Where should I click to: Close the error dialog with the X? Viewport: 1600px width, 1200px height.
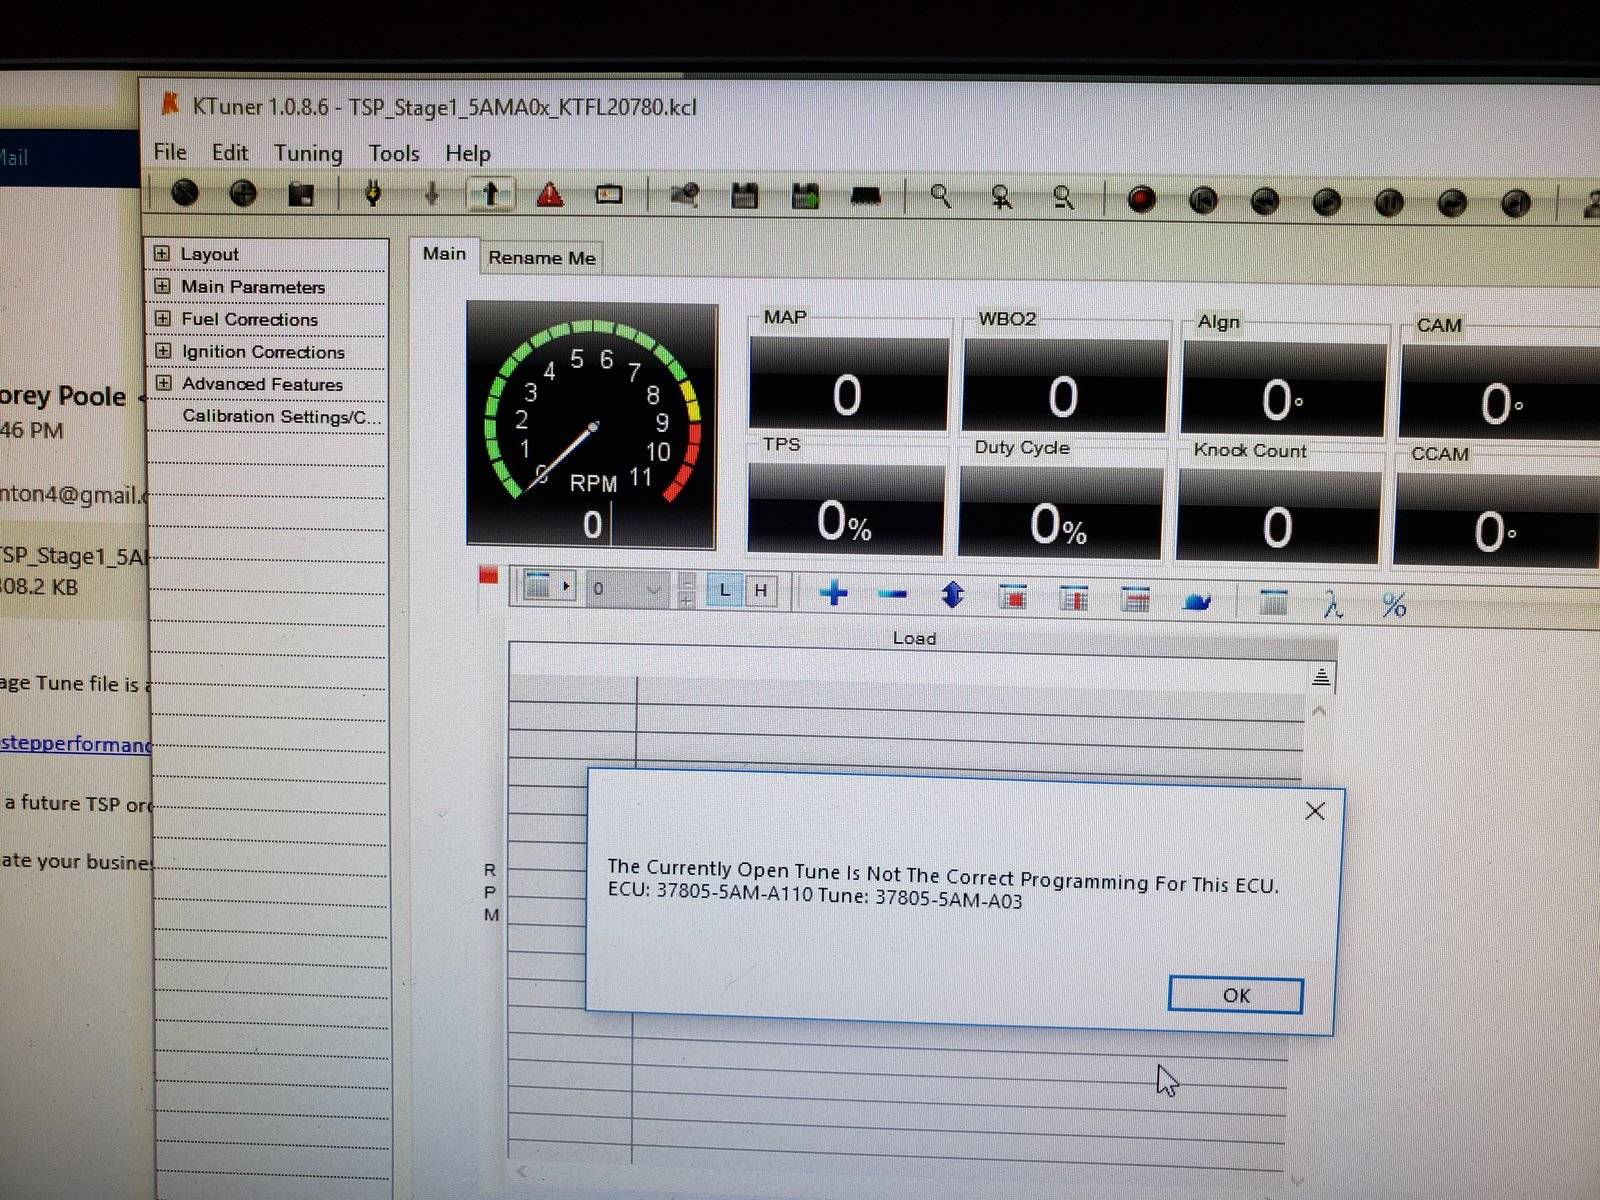point(1314,811)
